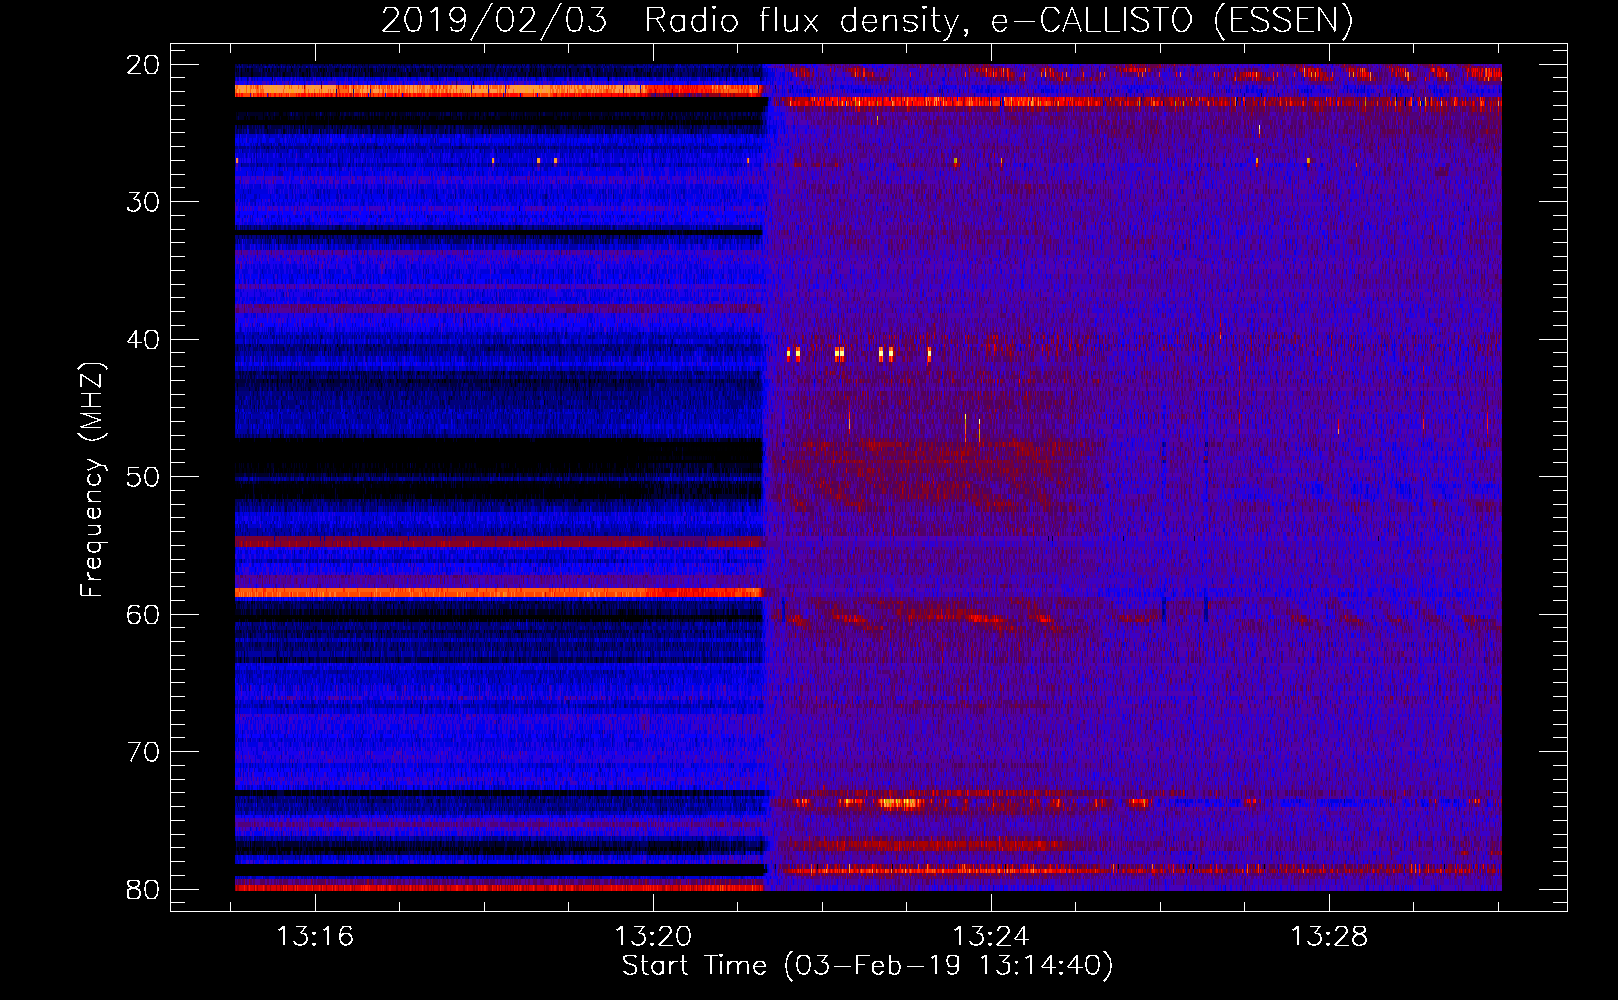The width and height of the screenshot is (1618, 1000).
Task: Click the 20 frequency tick label
Action: click(143, 65)
